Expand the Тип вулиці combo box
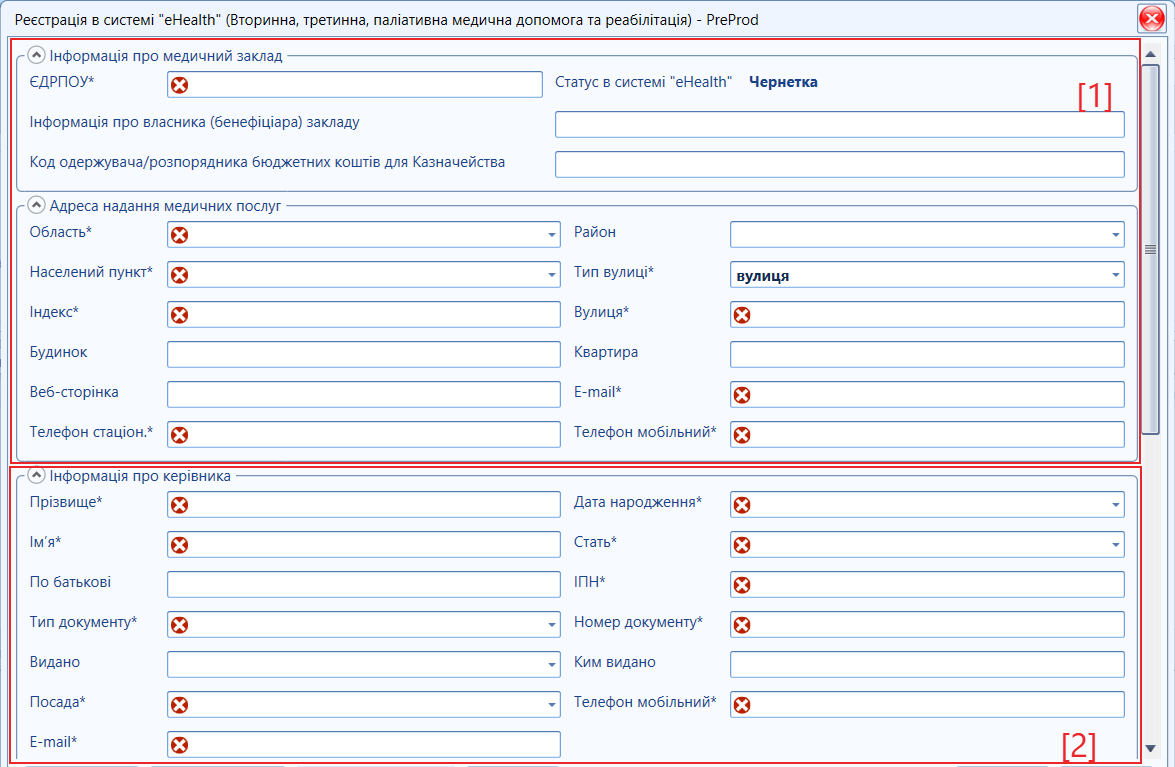The image size is (1175, 767). [x=1115, y=275]
